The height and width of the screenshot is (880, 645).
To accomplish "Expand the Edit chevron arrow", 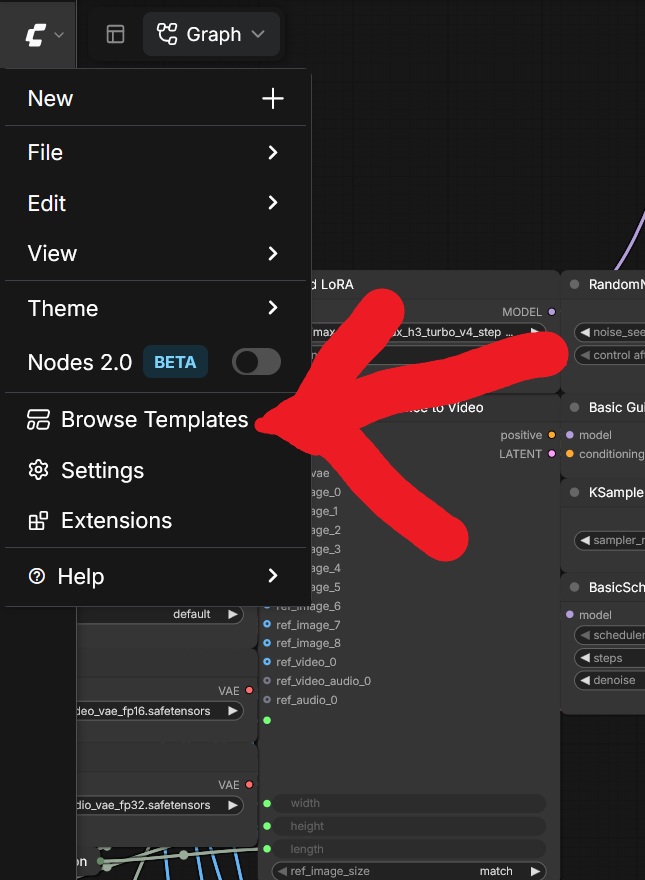I will 273,203.
